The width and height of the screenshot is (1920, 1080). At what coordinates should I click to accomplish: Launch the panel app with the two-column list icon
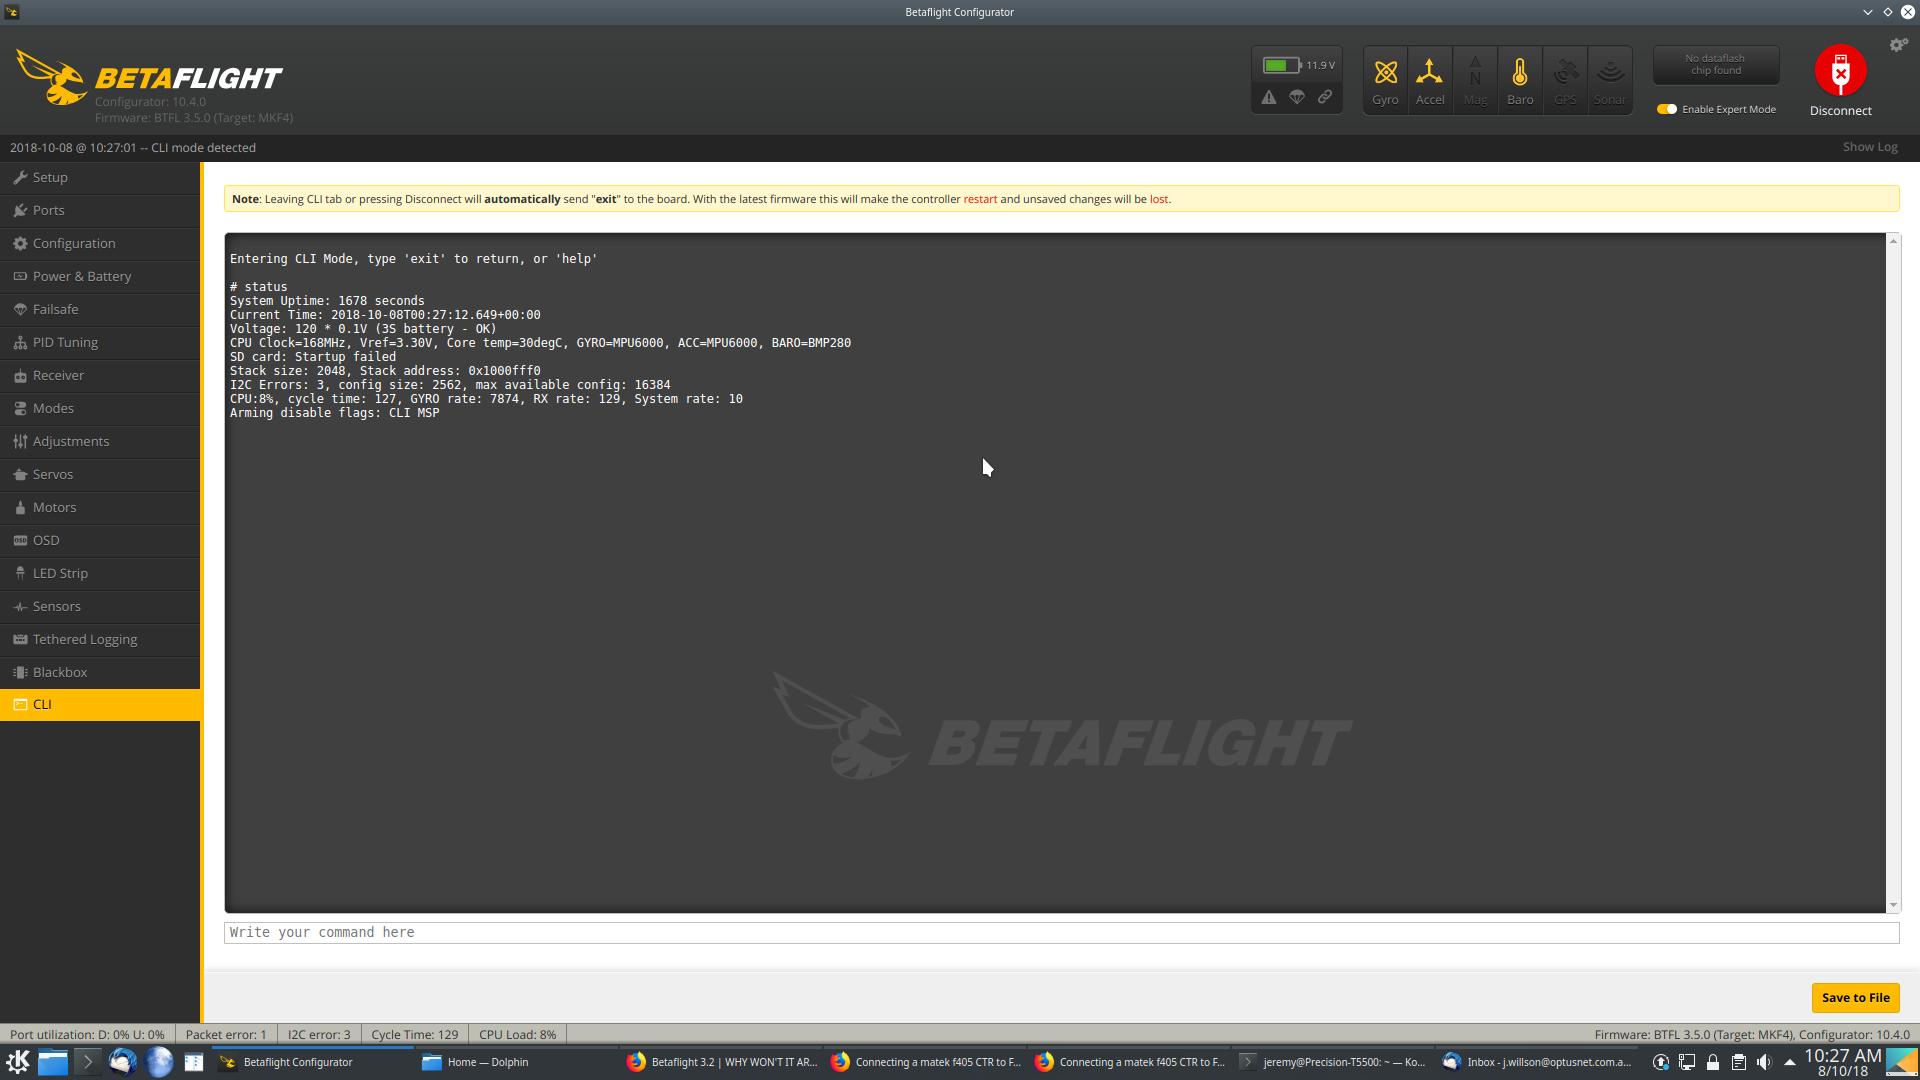pos(194,1062)
